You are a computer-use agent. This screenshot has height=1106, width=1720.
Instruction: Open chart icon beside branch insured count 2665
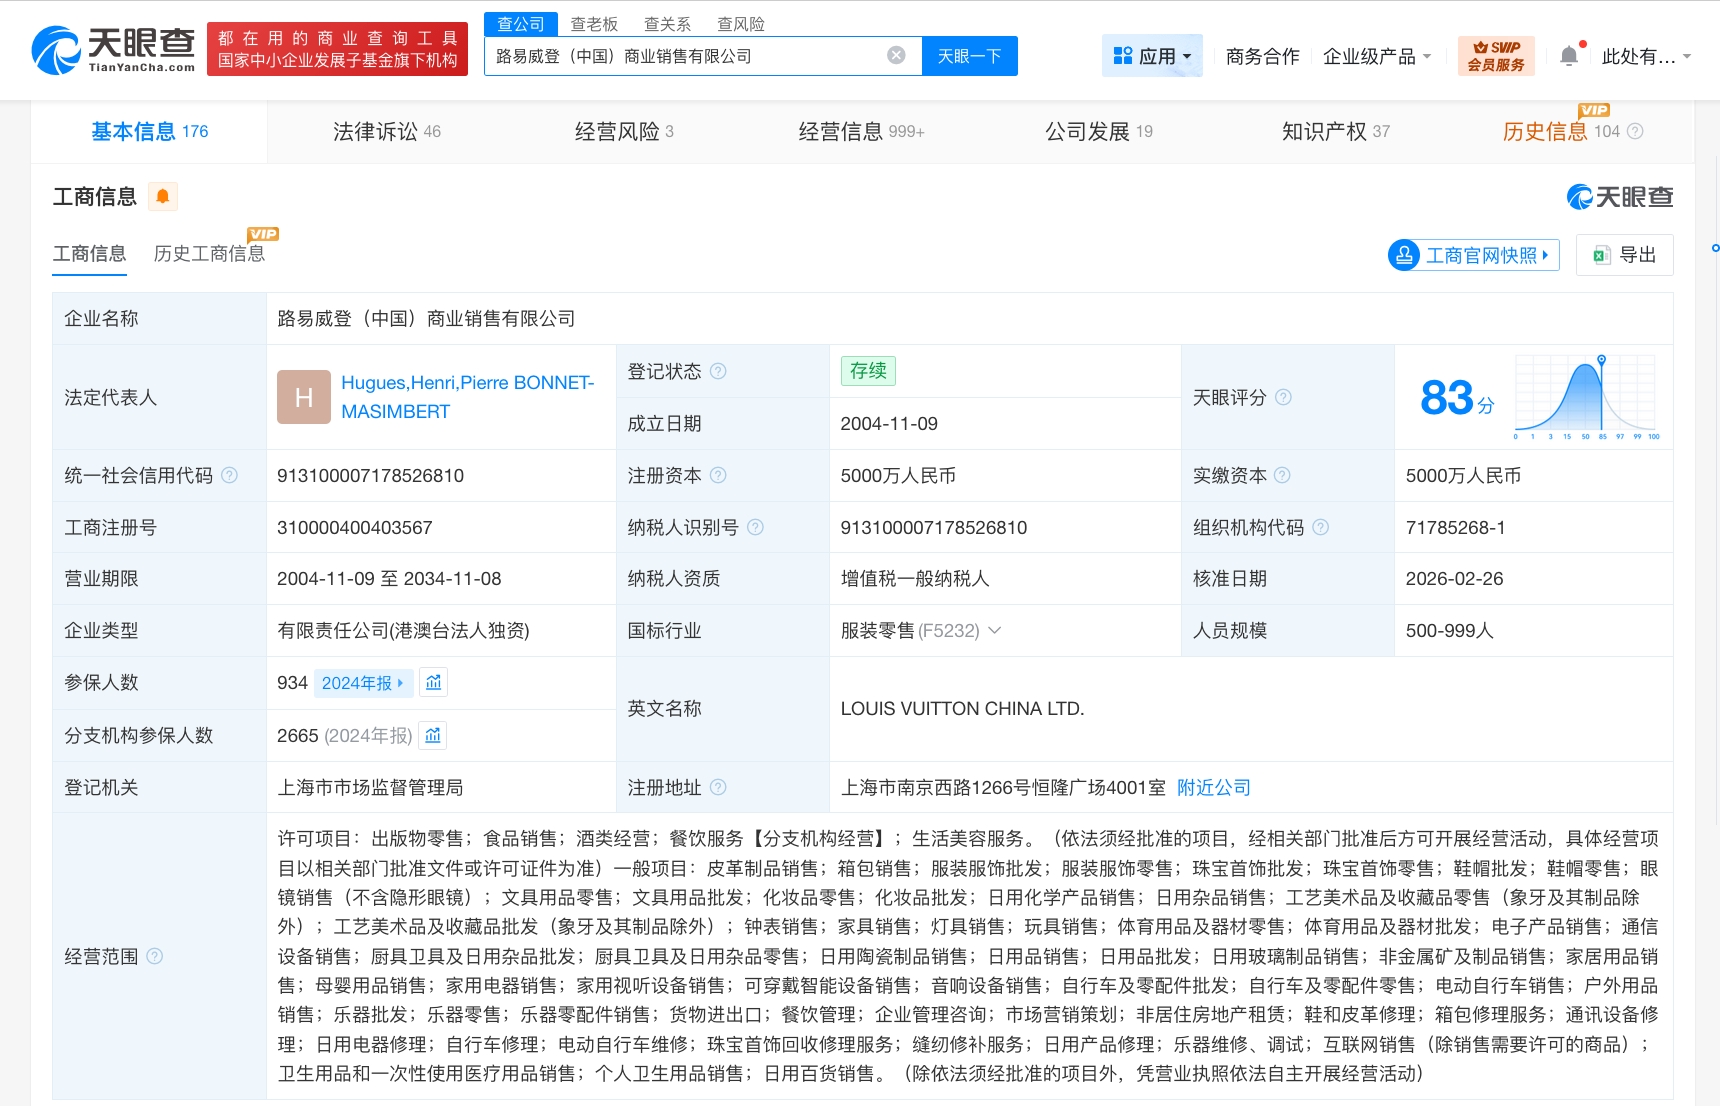[x=433, y=736]
